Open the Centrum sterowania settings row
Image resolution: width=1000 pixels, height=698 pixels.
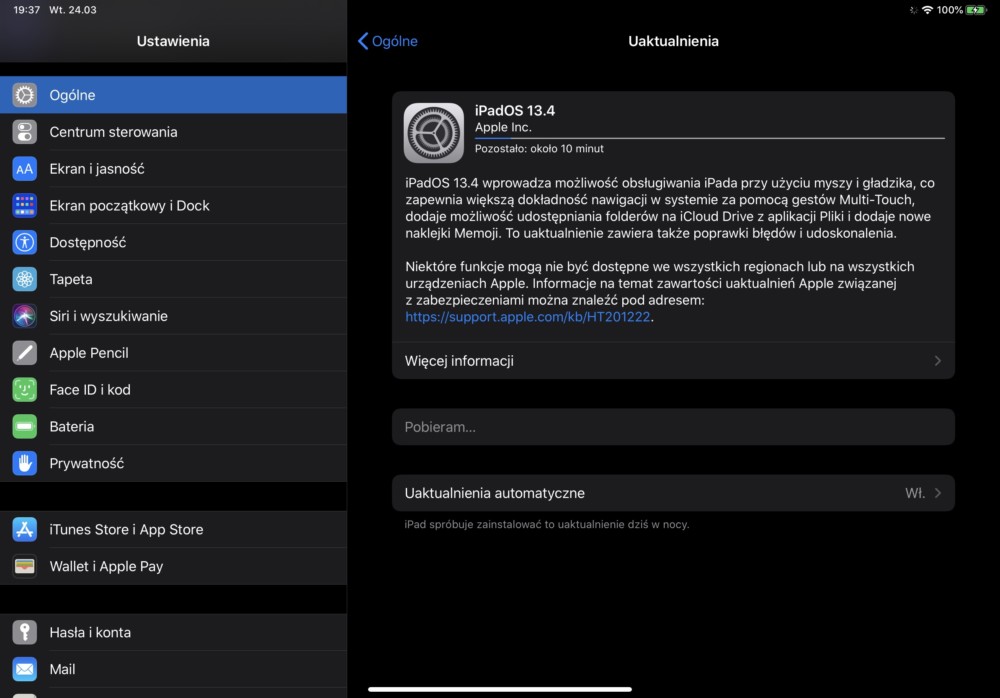click(x=173, y=132)
